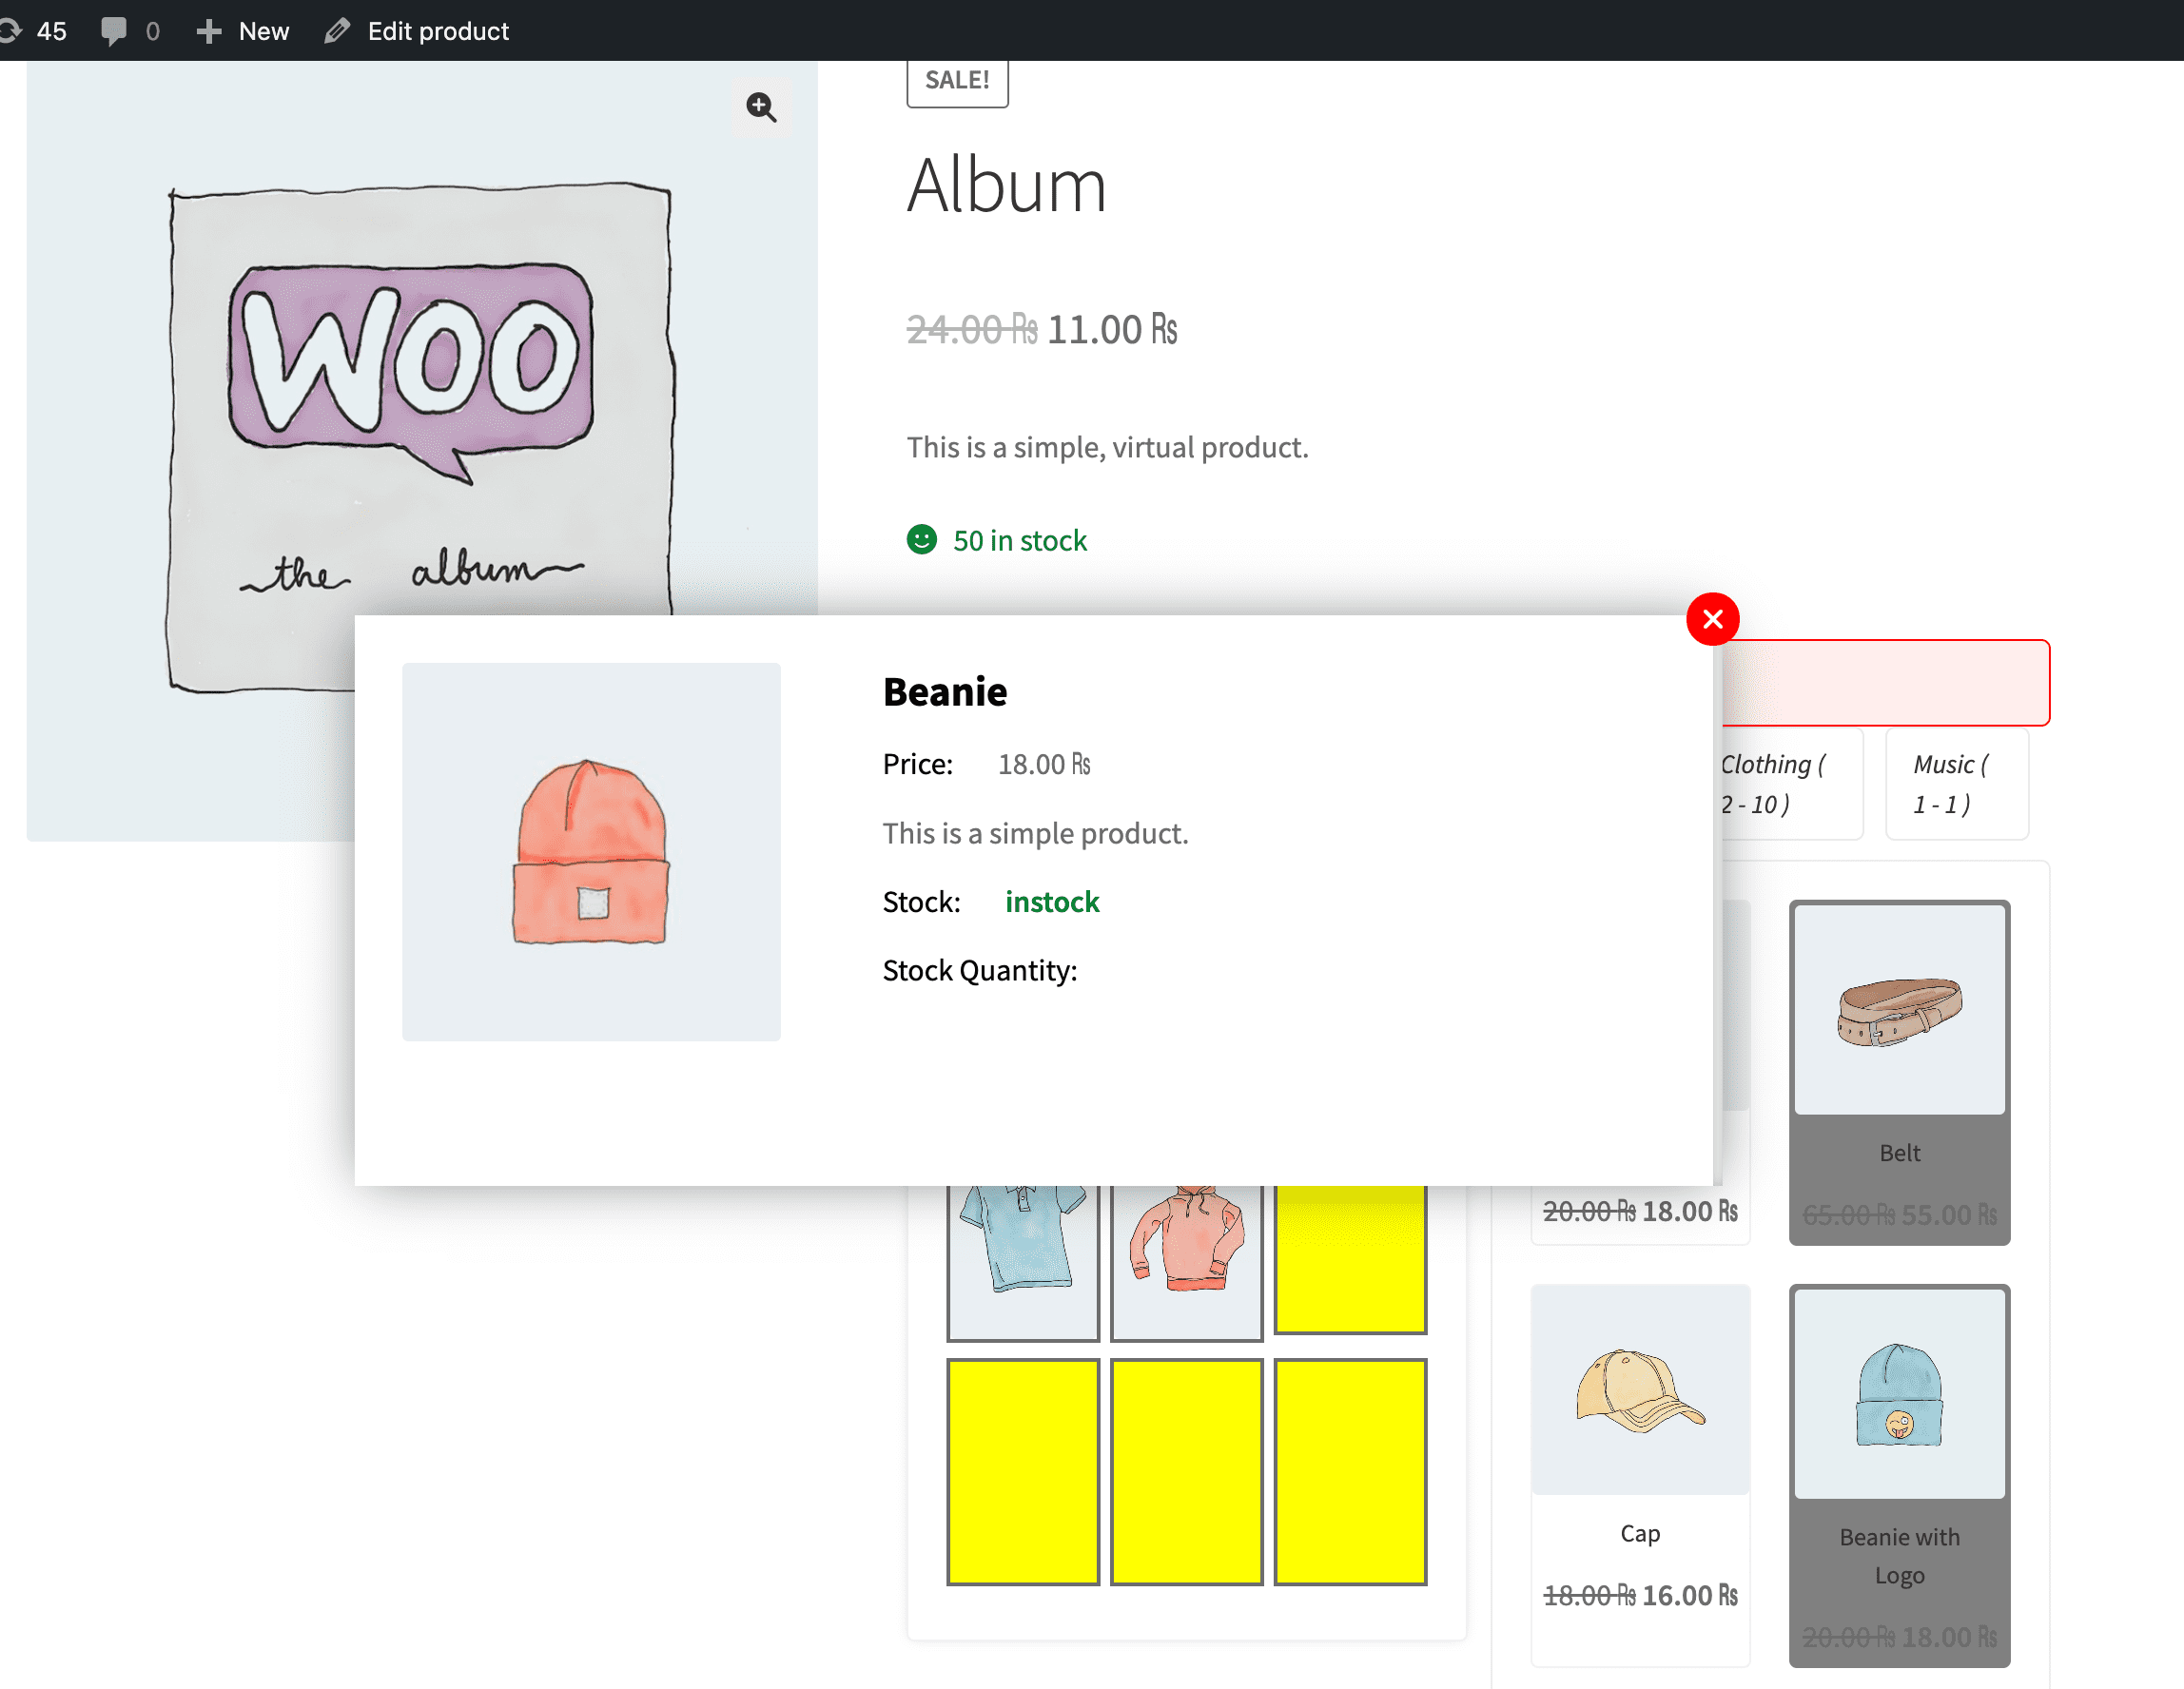Image resolution: width=2184 pixels, height=1689 pixels.
Task: Open the comments bubble icon
Action: pos(114,31)
